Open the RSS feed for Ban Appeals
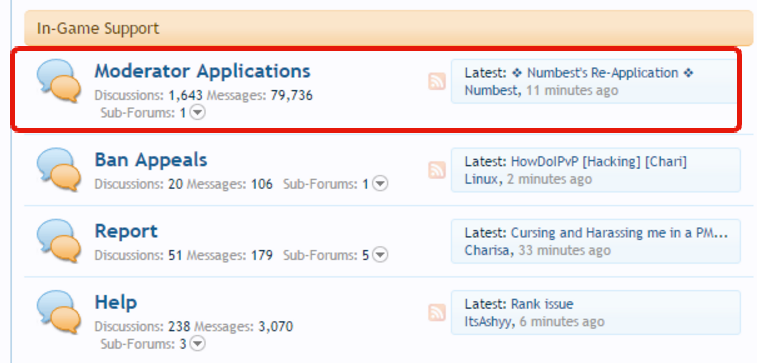The width and height of the screenshot is (757, 363). pos(437,170)
